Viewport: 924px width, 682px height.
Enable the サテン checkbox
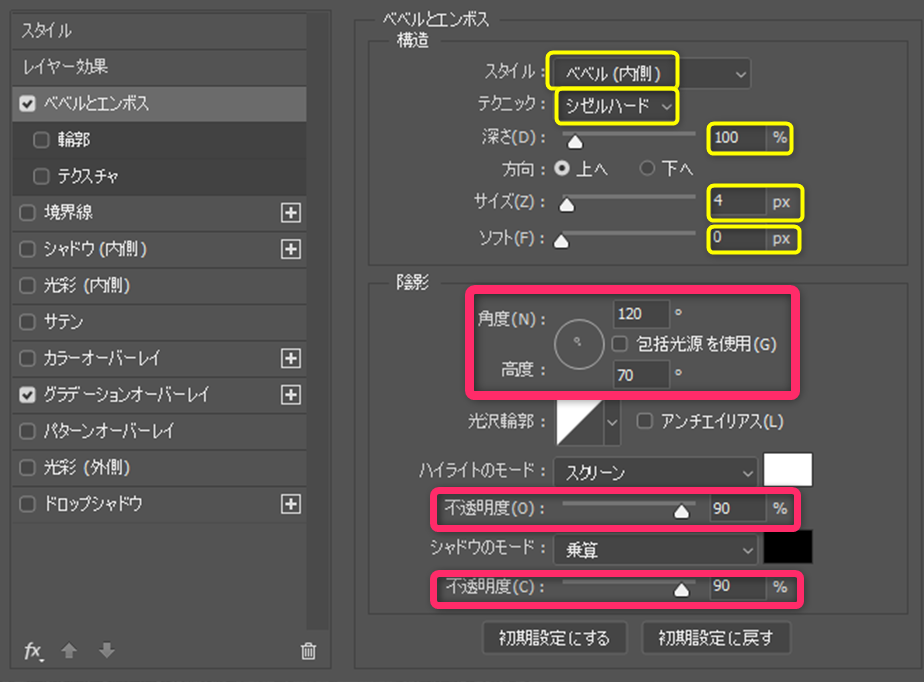click(x=27, y=322)
